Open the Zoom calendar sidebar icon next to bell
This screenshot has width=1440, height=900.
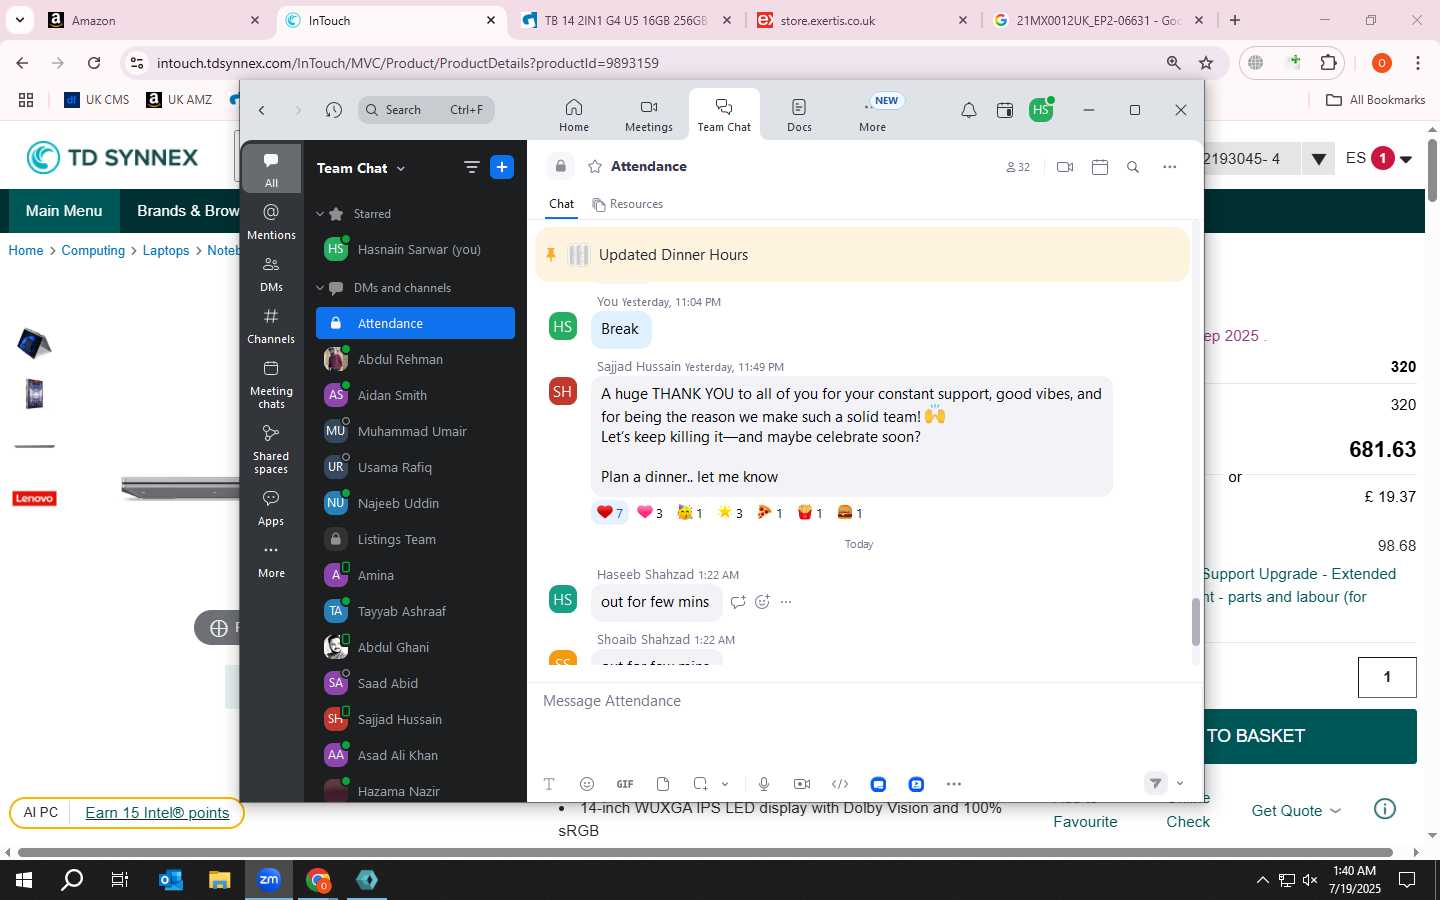point(1005,110)
